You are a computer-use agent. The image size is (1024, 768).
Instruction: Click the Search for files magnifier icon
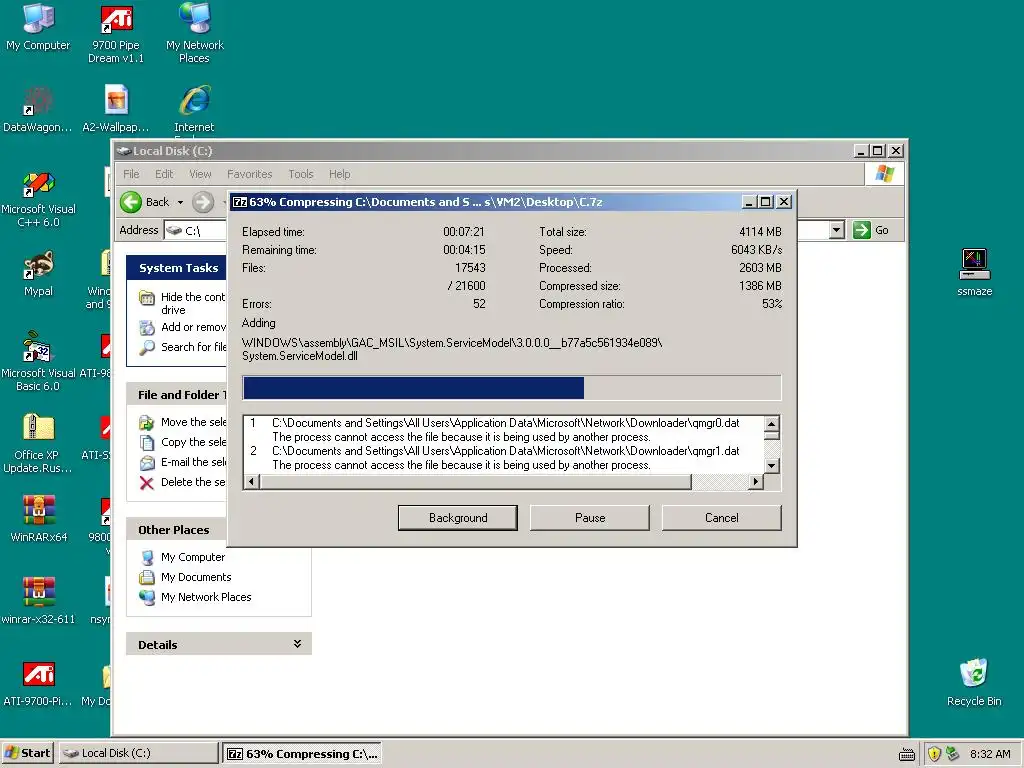pyautogui.click(x=147, y=347)
